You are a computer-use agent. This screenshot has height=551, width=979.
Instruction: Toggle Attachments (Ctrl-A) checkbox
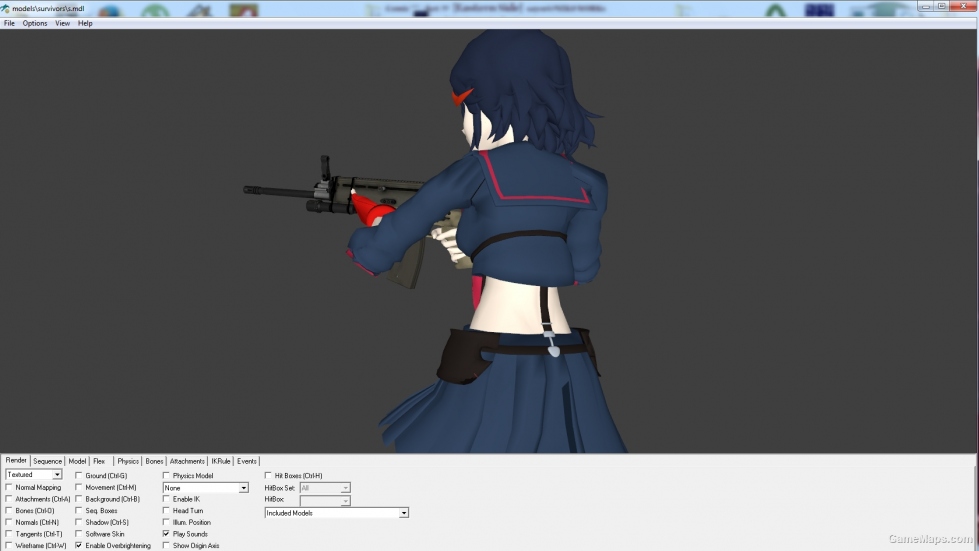coord(9,499)
